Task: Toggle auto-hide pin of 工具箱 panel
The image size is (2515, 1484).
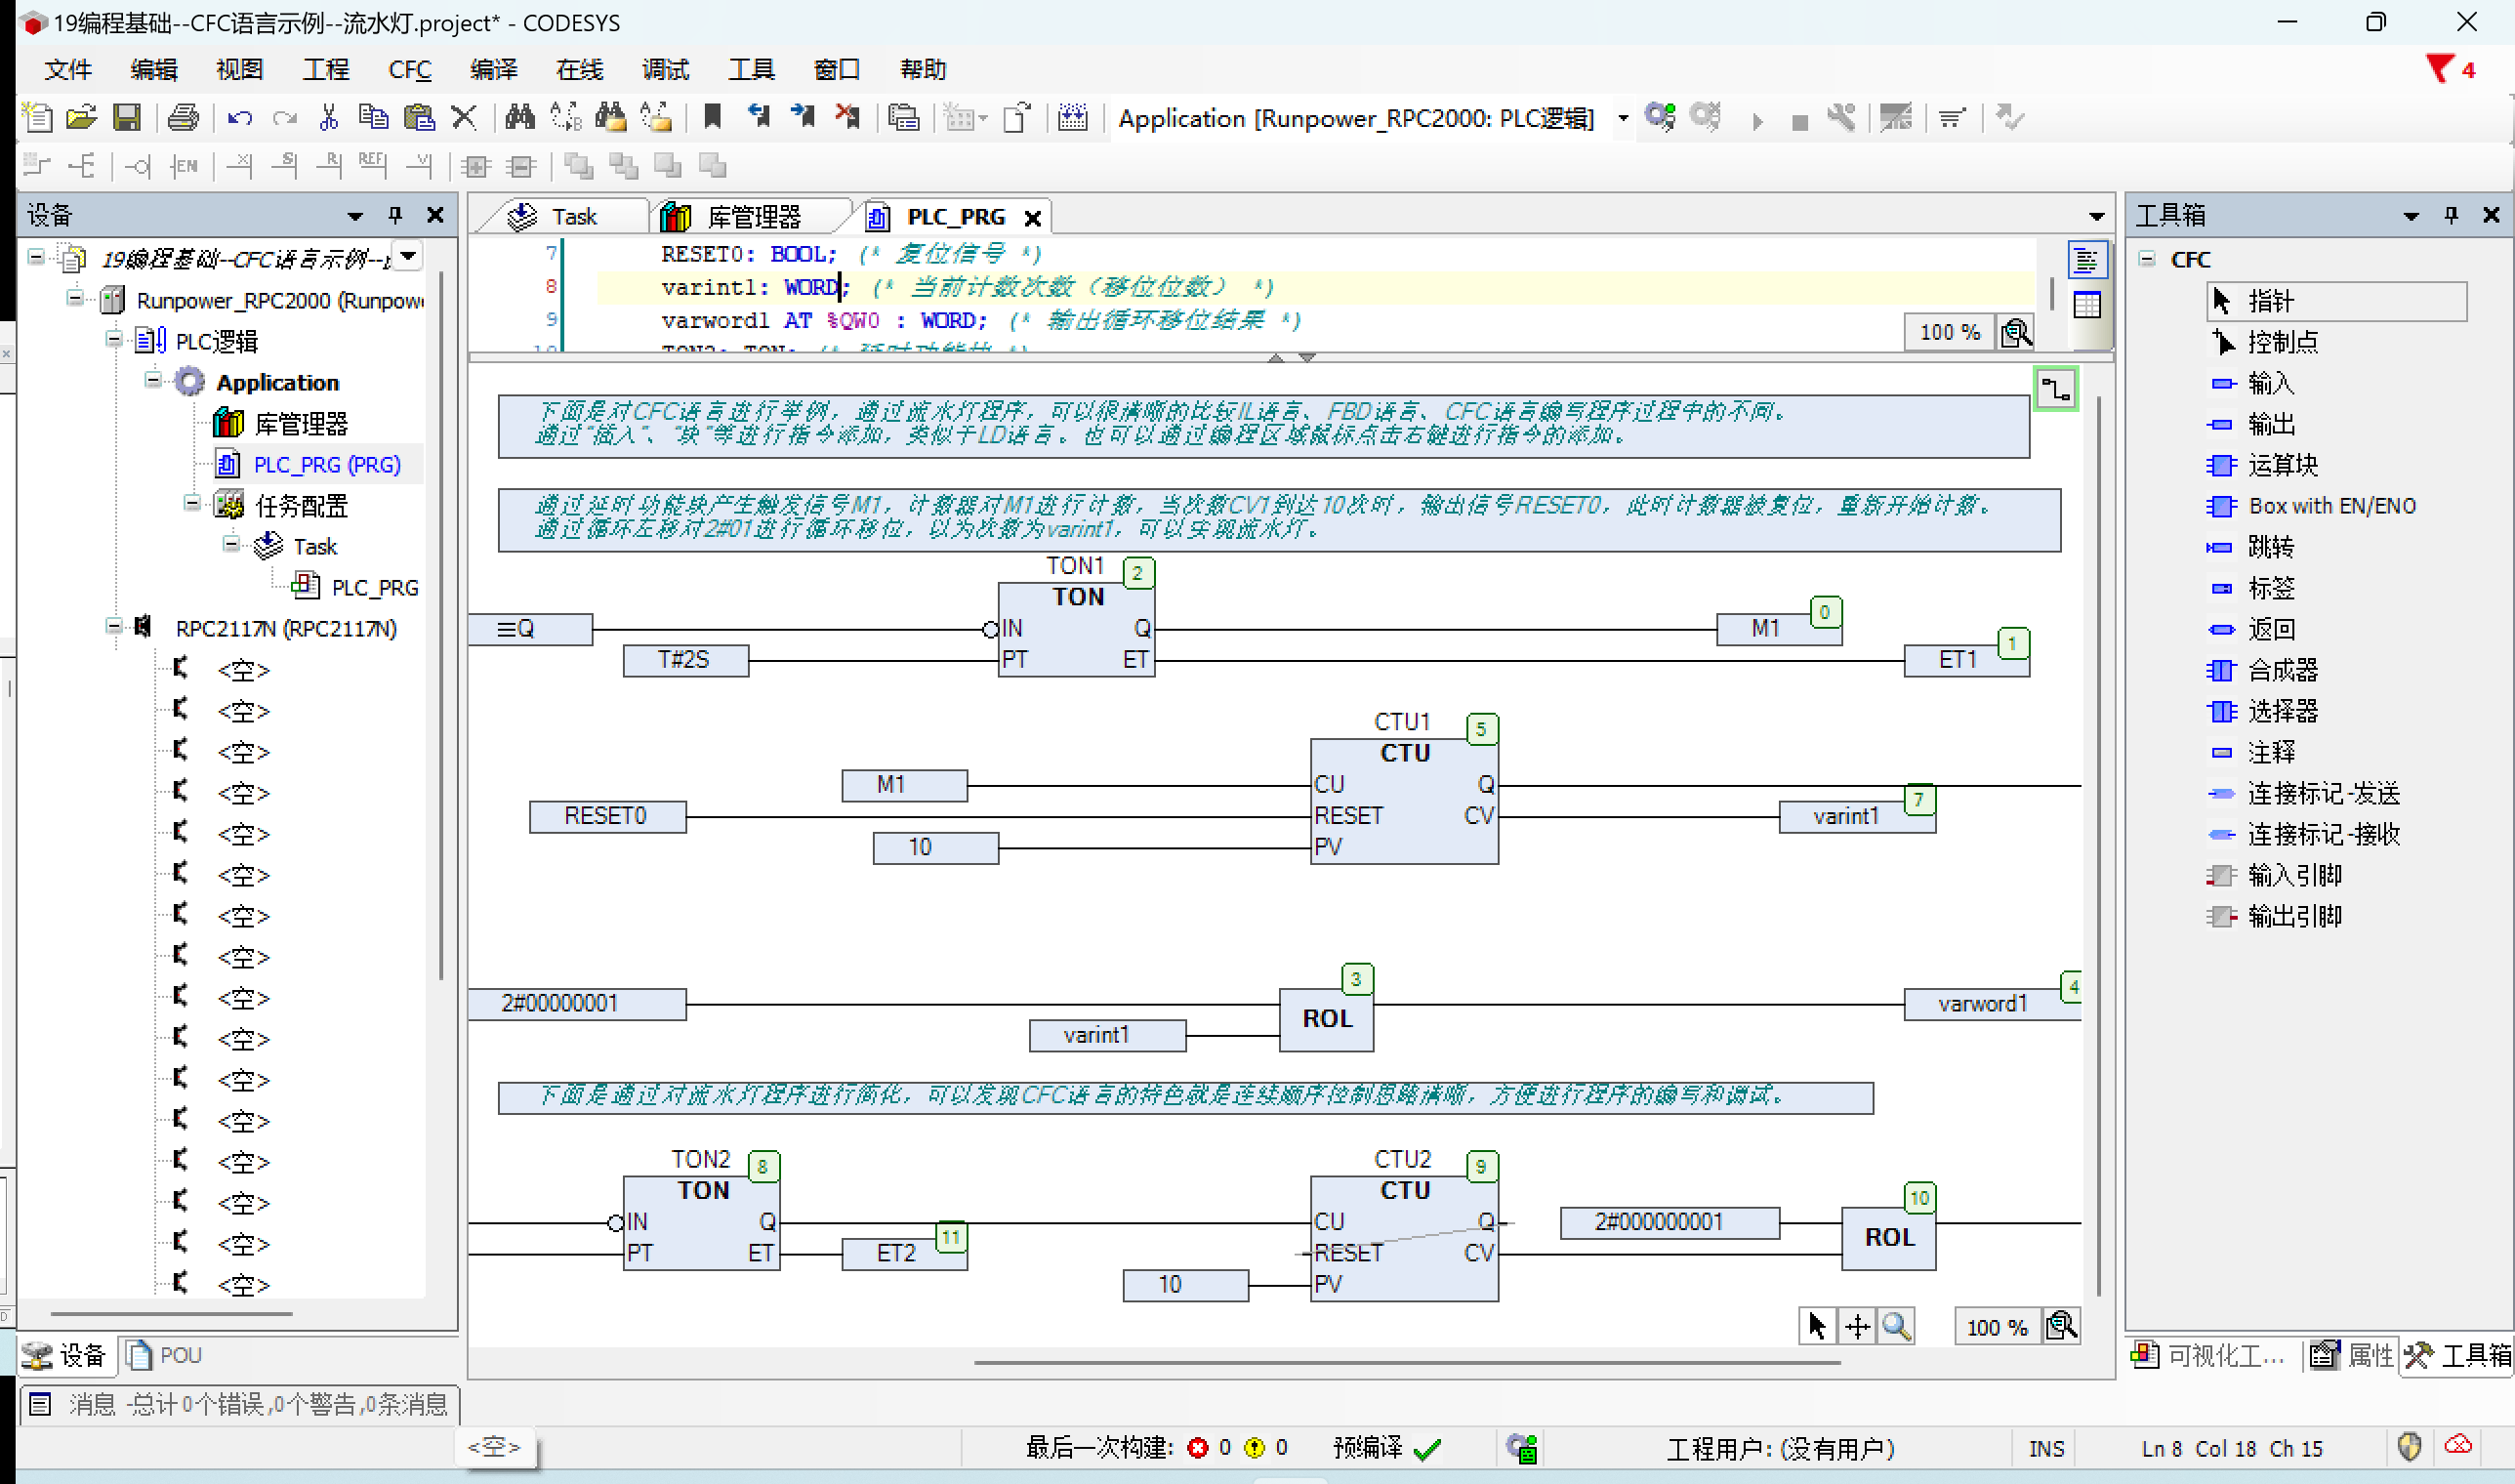Action: point(2451,215)
